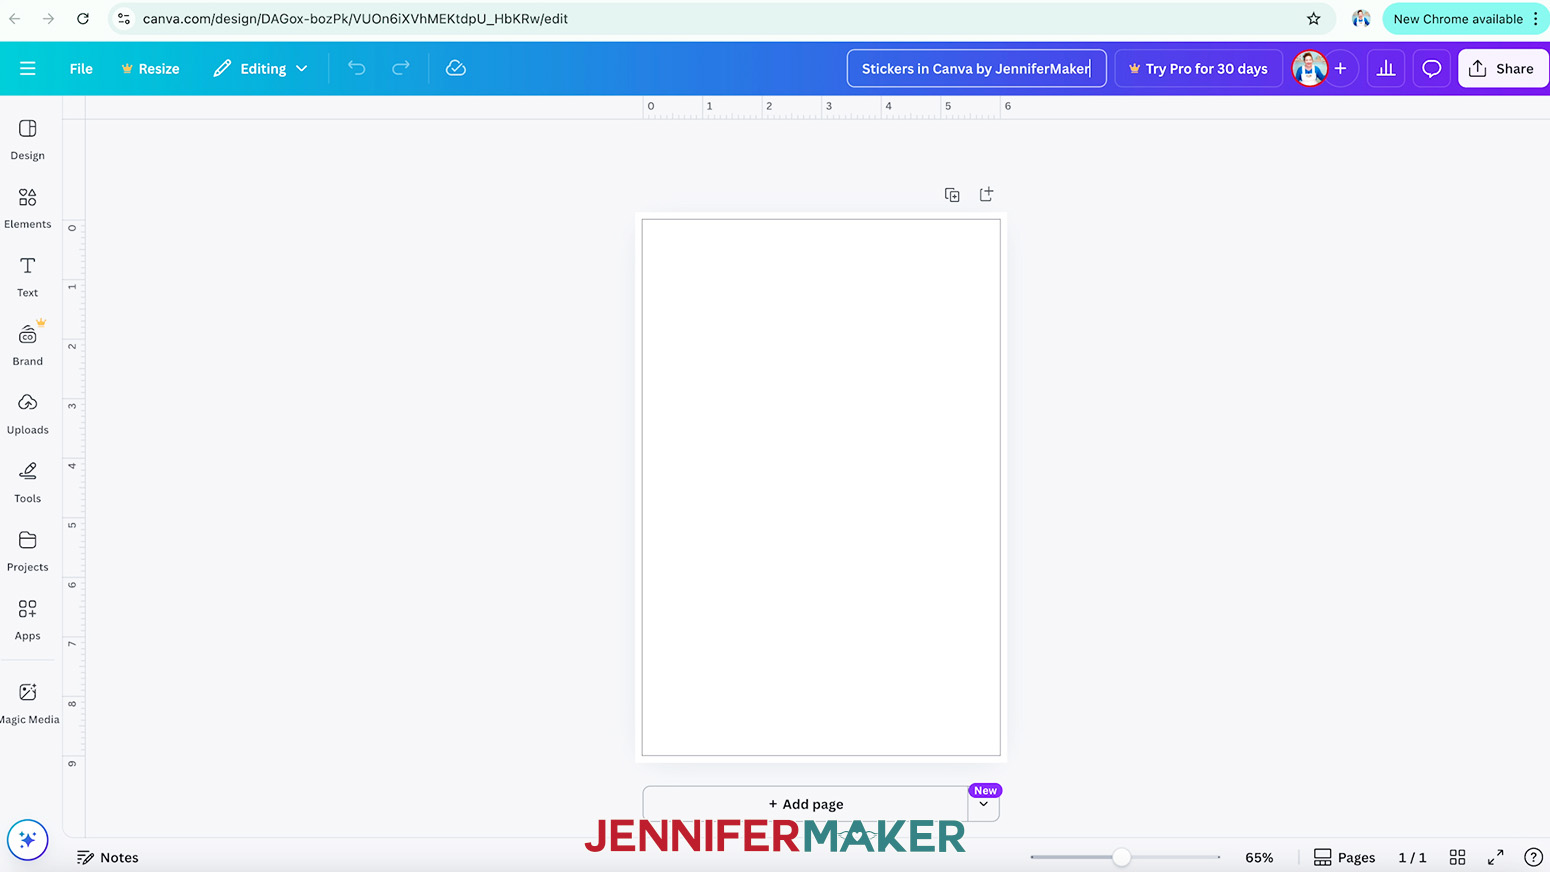Open the Tools panel
The image size is (1550, 872).
pos(28,483)
